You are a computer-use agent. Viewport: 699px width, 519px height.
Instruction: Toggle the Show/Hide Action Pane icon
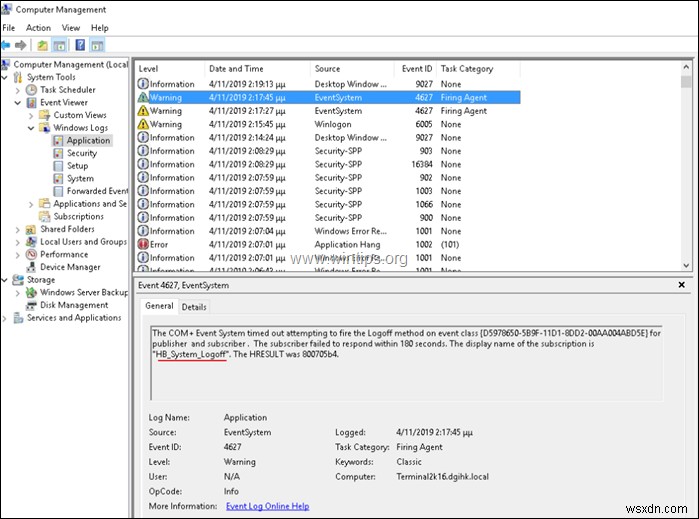pyautogui.click(x=97, y=45)
